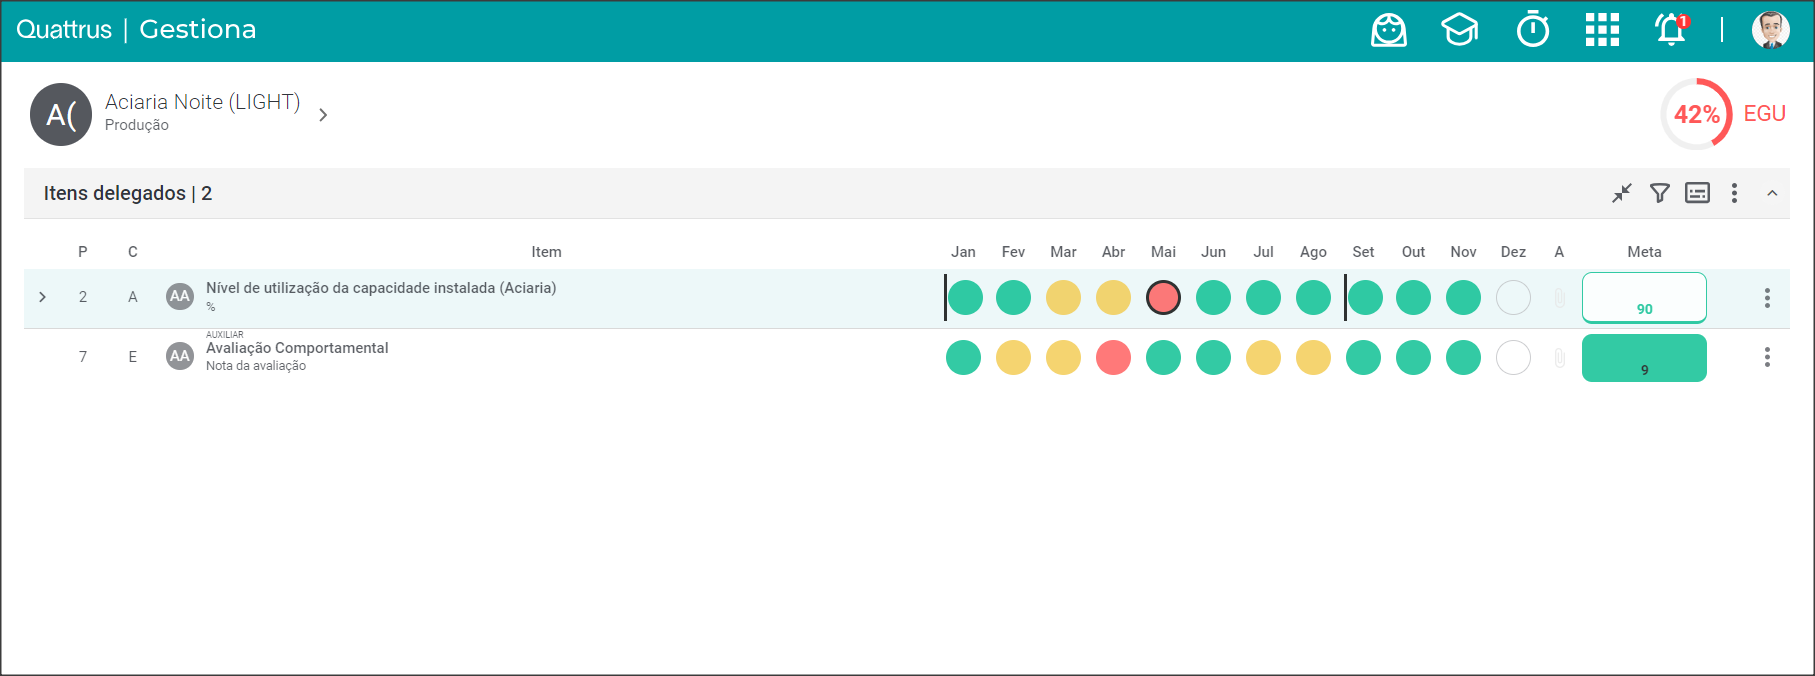Open Avaliação Comportamental row options menu

coord(1767,357)
